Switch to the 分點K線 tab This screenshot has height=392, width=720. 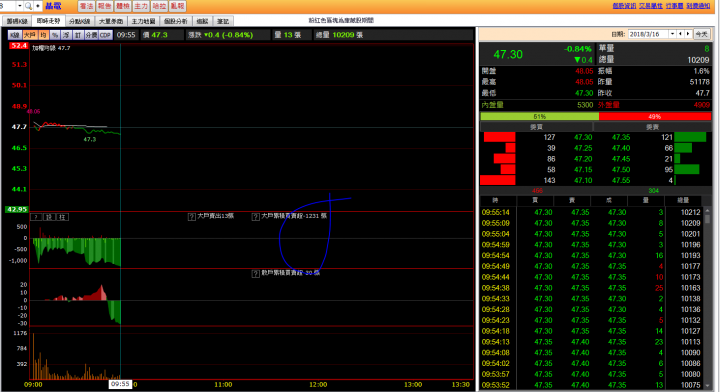coord(79,21)
